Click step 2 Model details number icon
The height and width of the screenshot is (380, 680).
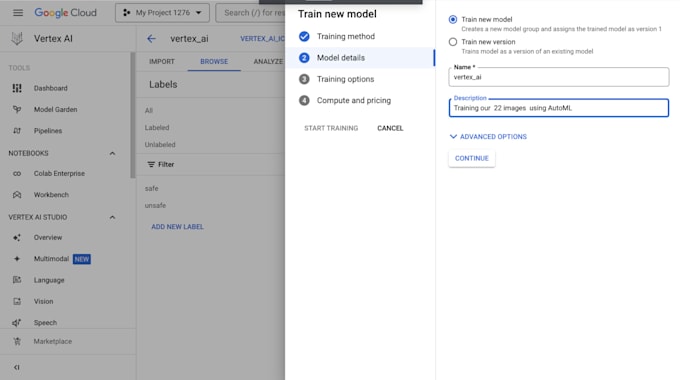coord(304,58)
